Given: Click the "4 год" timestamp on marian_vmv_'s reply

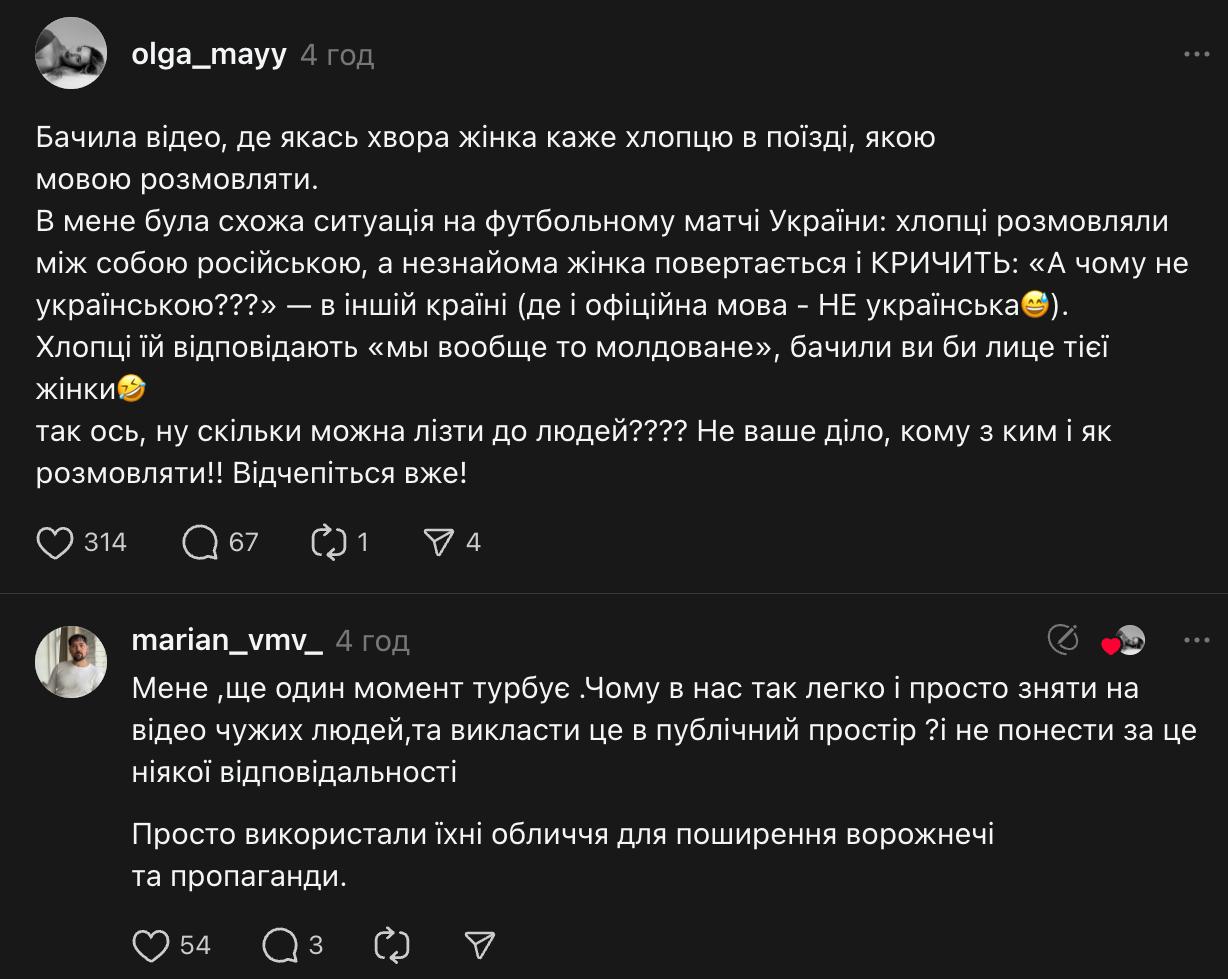Looking at the screenshot, I should (x=373, y=640).
